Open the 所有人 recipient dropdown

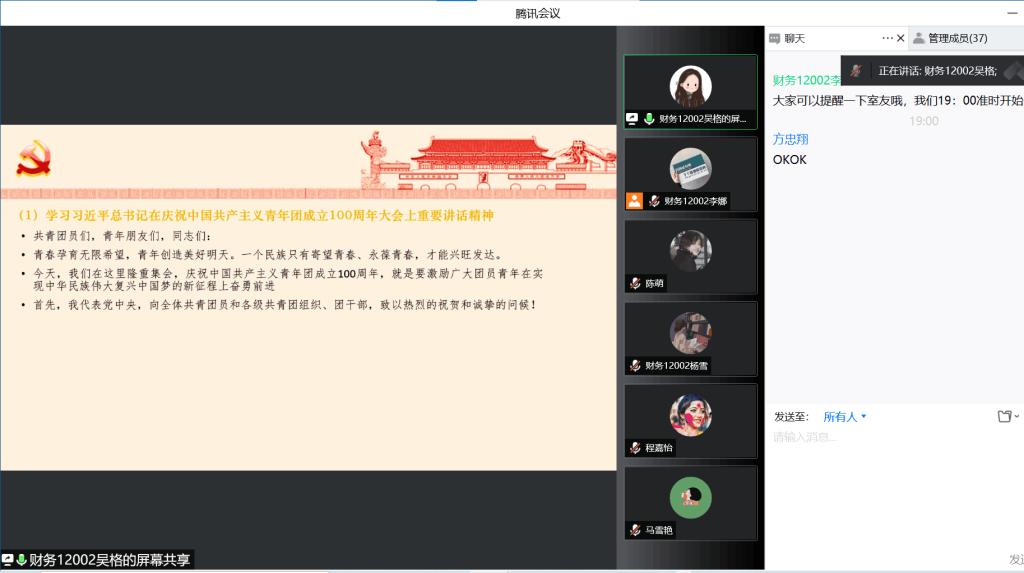coord(844,417)
